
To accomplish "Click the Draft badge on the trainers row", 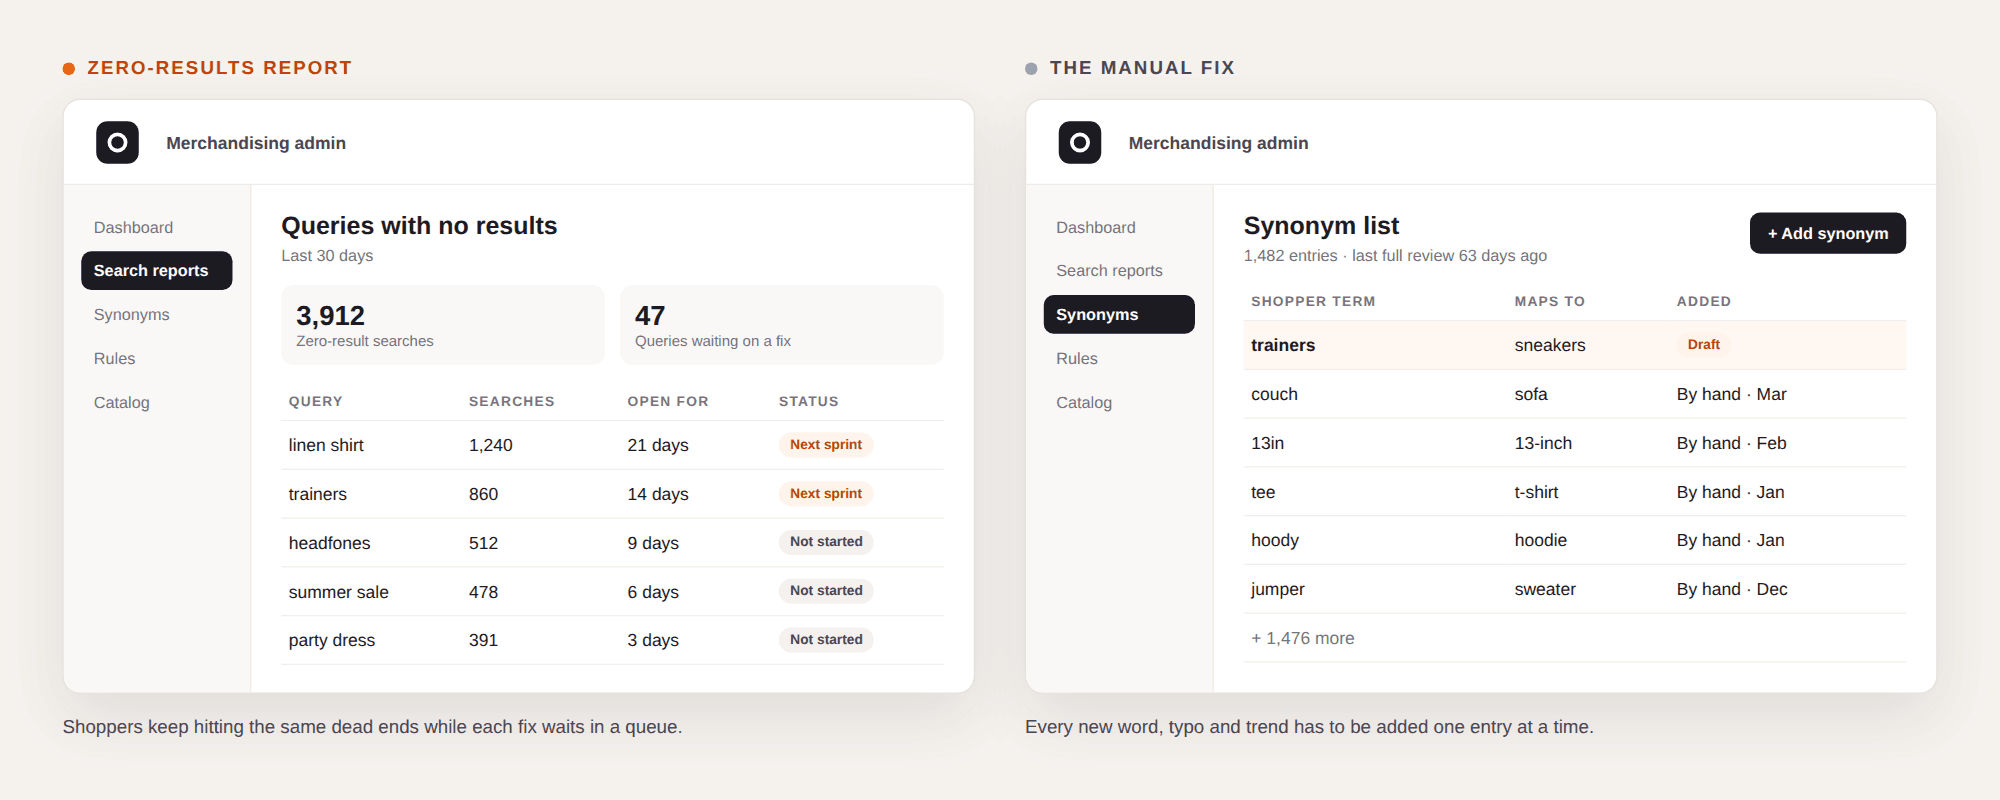I will (x=1703, y=344).
